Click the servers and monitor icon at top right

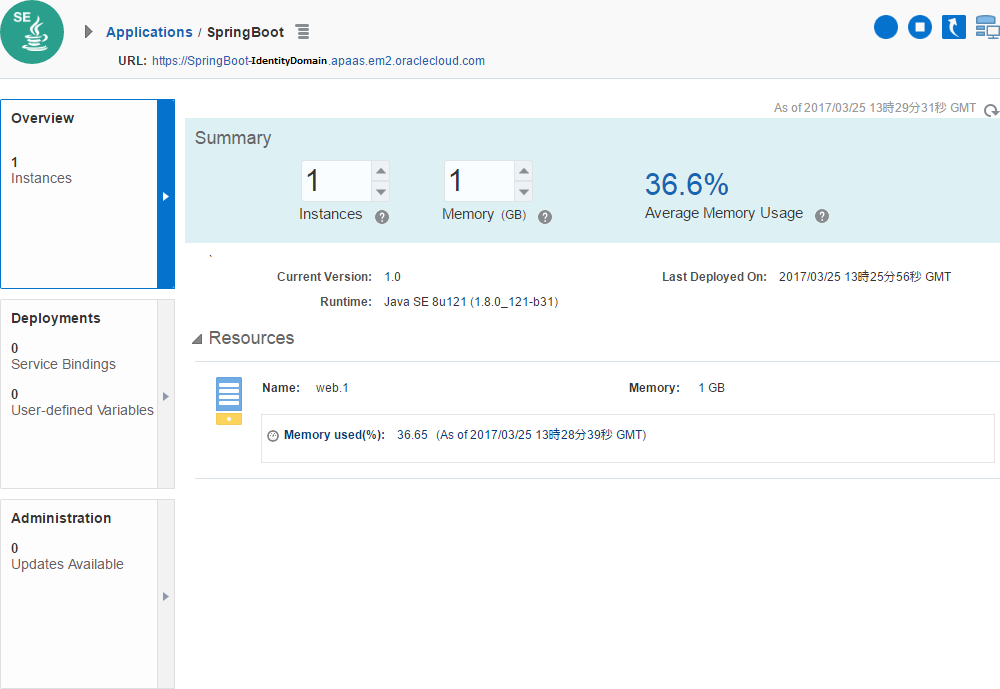pos(987,27)
